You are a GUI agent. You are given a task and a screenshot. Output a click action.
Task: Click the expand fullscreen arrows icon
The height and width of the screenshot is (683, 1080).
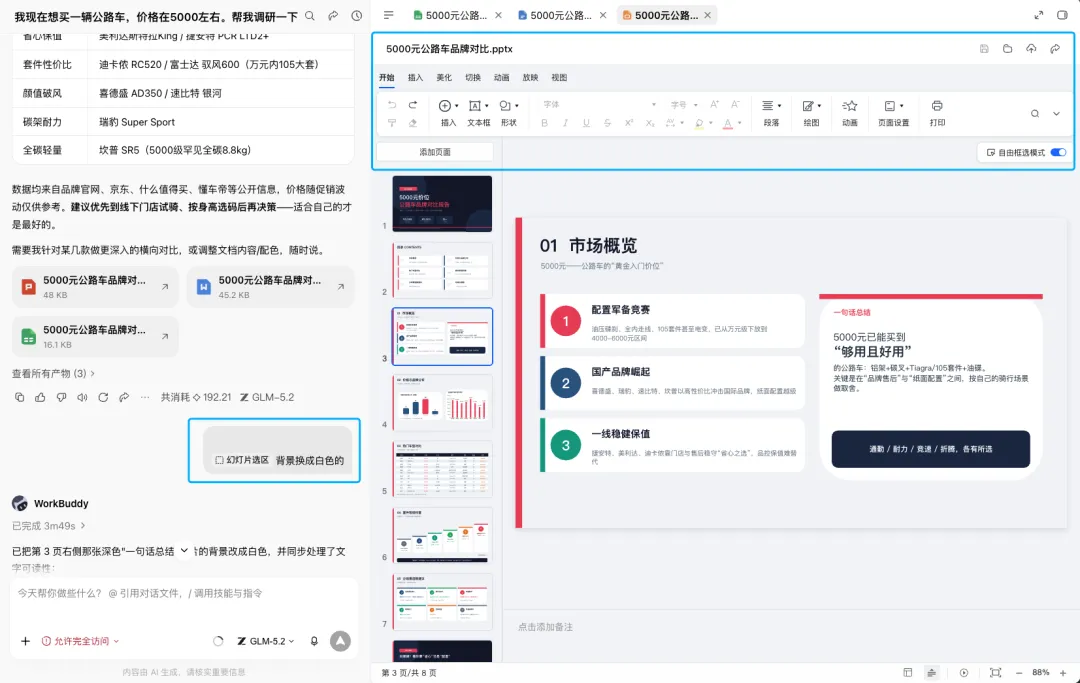(x=1039, y=15)
